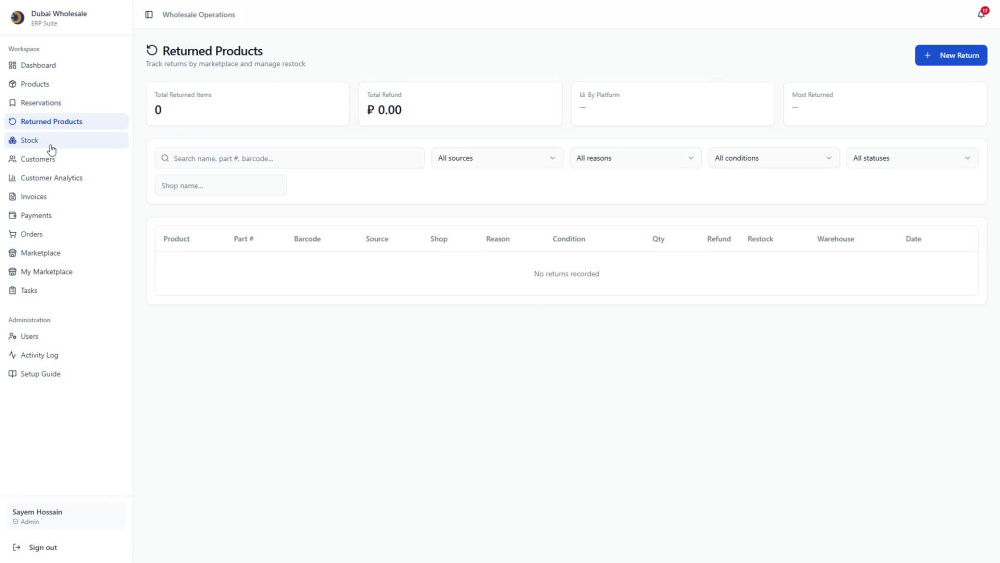Click the Products box icon
Image resolution: width=1000 pixels, height=563 pixels.
(12, 84)
